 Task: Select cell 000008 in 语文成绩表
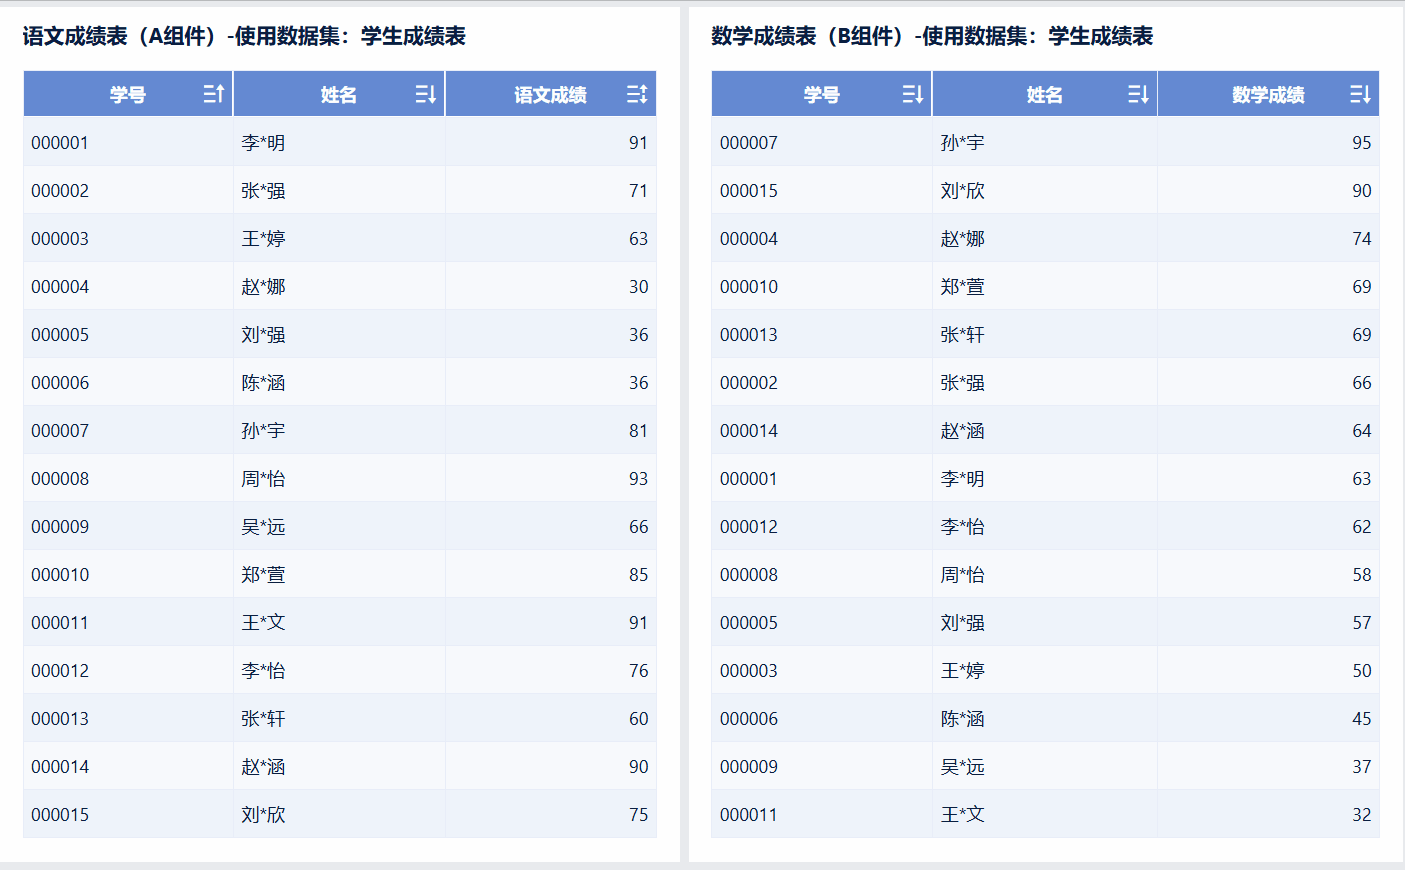click(128, 479)
